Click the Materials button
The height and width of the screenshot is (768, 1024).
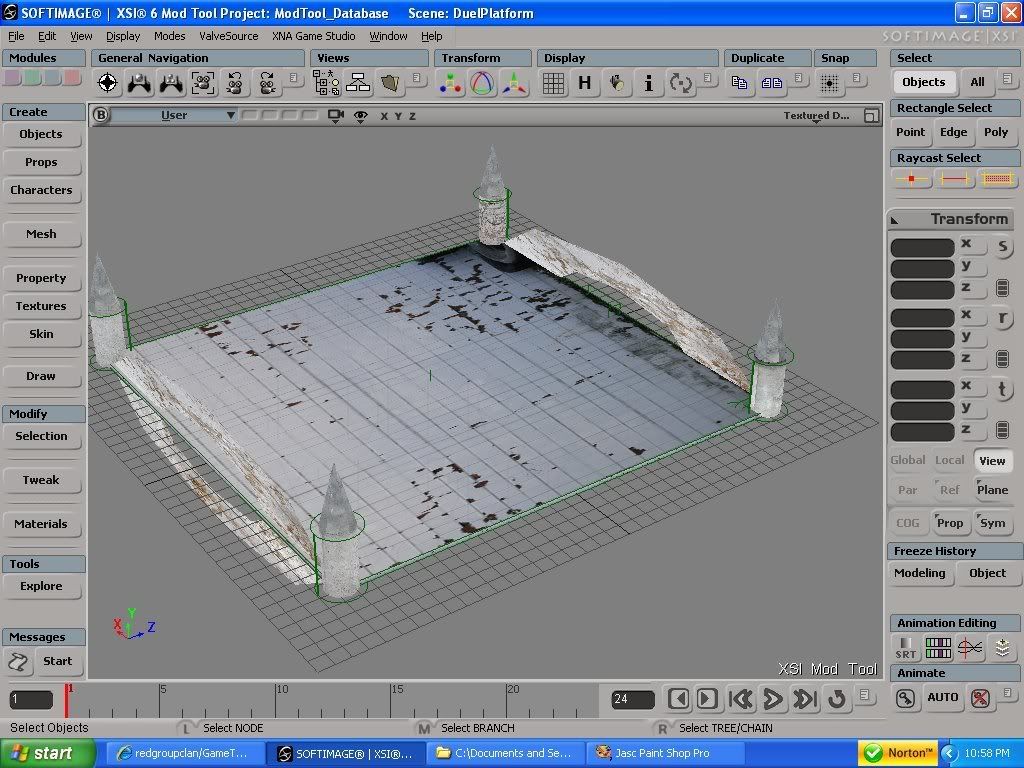click(41, 524)
